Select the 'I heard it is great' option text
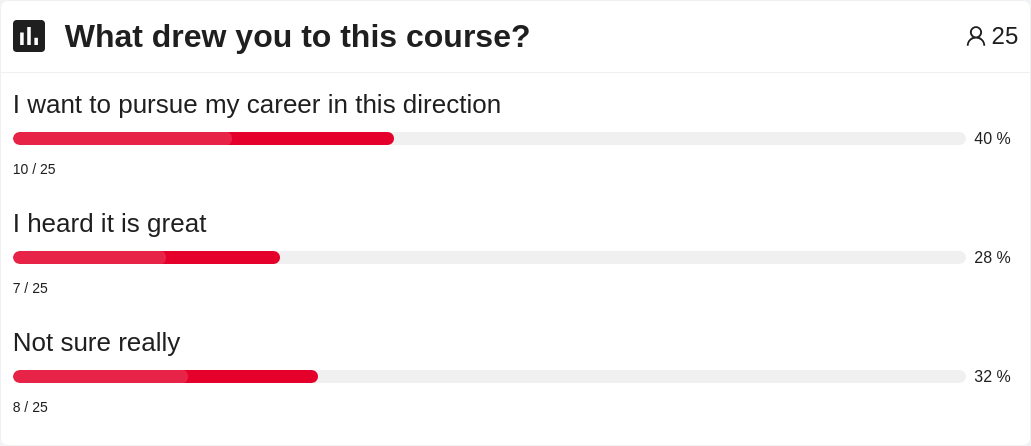This screenshot has height=446, width=1031. pos(110,223)
